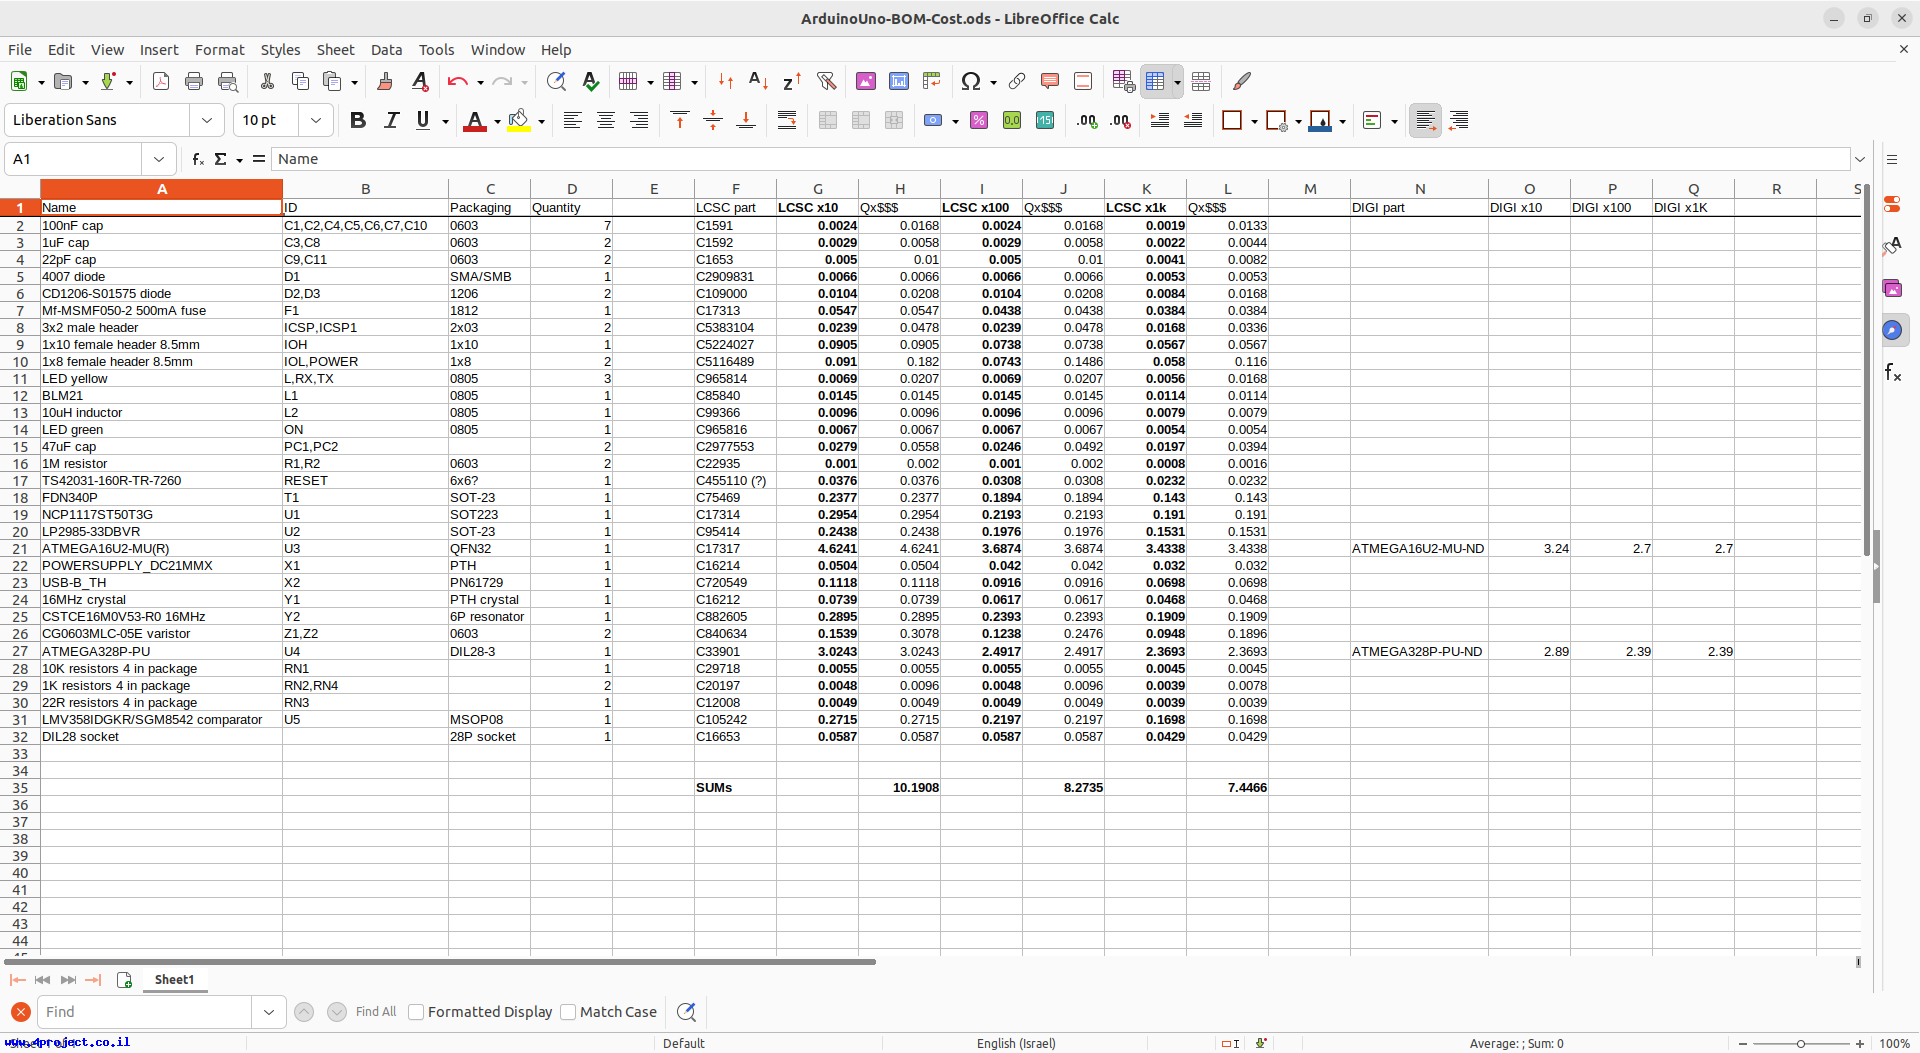This screenshot has width=1920, height=1053.
Task: Open the Sheet menu
Action: point(335,50)
